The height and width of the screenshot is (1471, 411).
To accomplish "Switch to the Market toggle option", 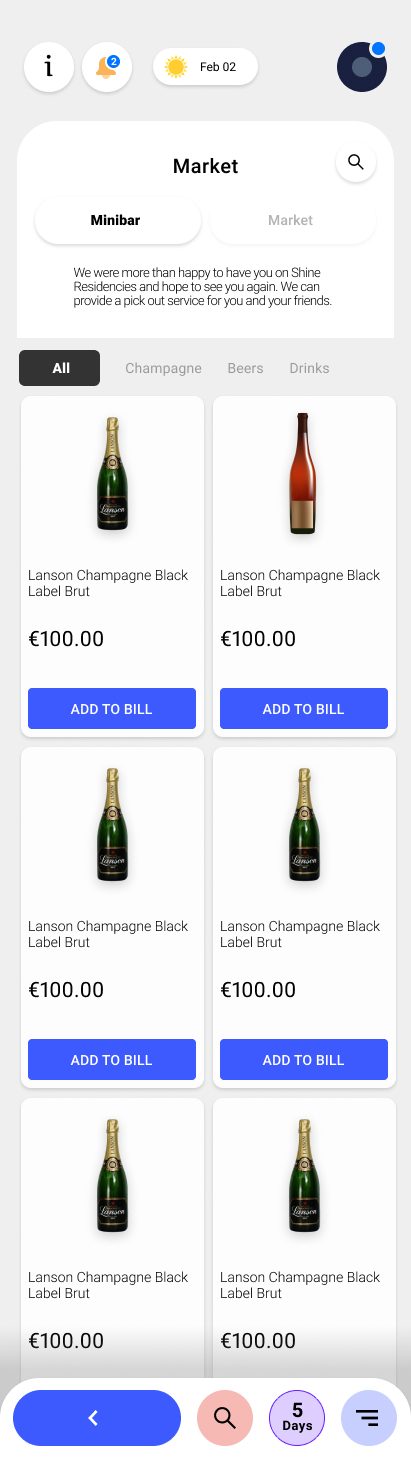I will point(292,220).
